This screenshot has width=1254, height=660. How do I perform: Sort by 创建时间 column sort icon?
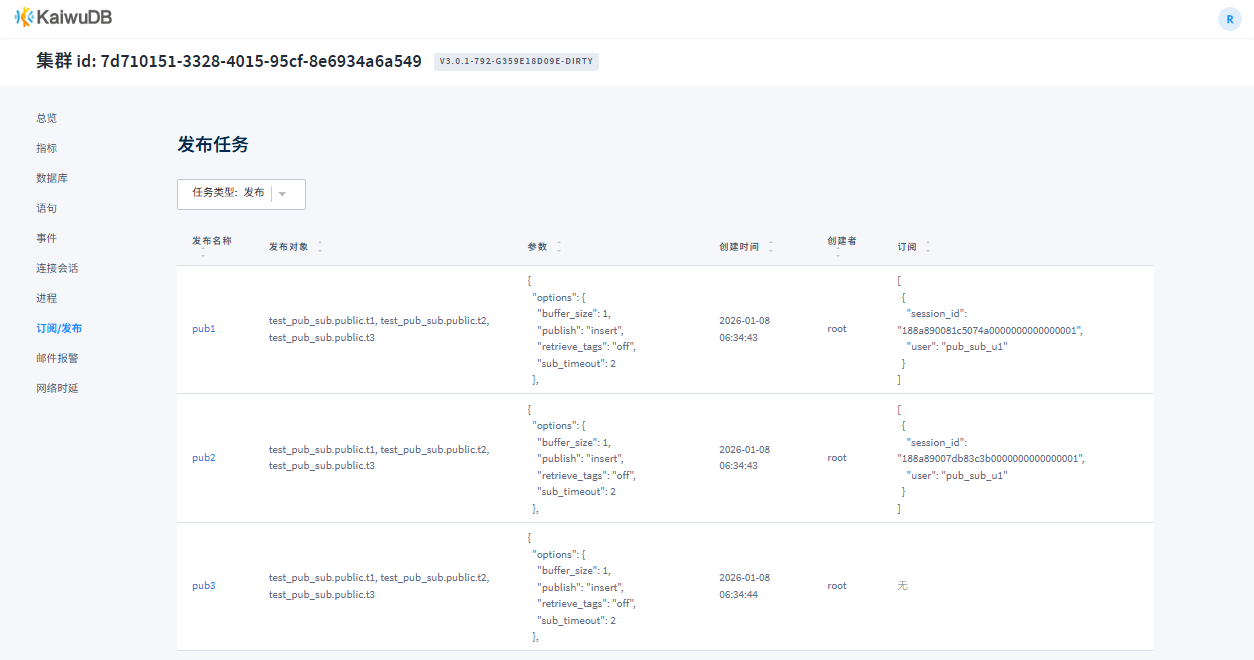771,246
